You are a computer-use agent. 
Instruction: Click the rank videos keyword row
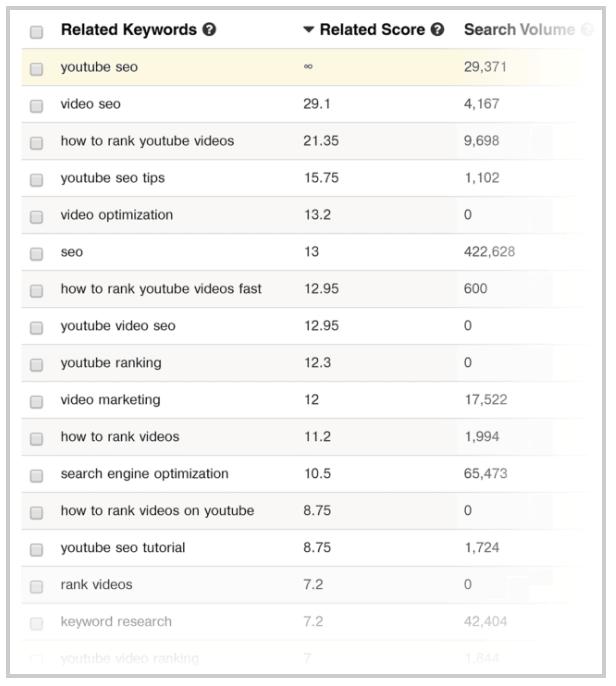point(302,584)
